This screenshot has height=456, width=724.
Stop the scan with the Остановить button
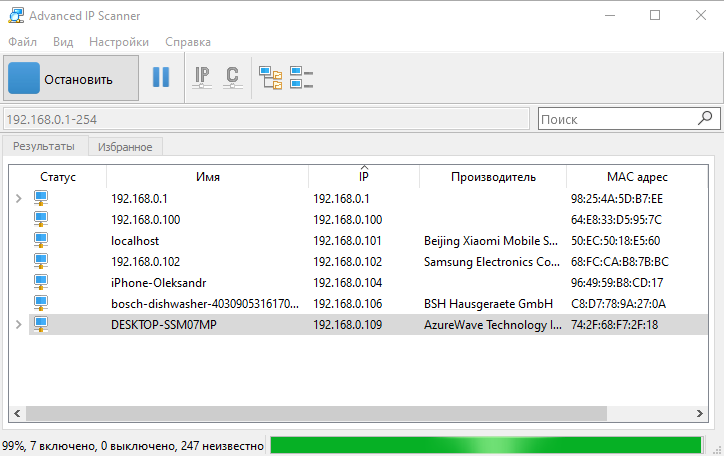(x=71, y=78)
